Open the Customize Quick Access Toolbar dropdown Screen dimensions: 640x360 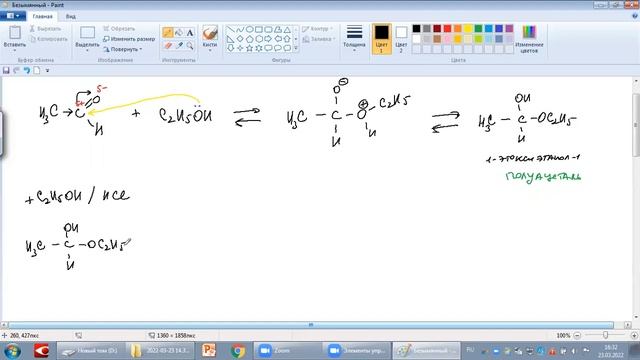[x=47, y=71]
